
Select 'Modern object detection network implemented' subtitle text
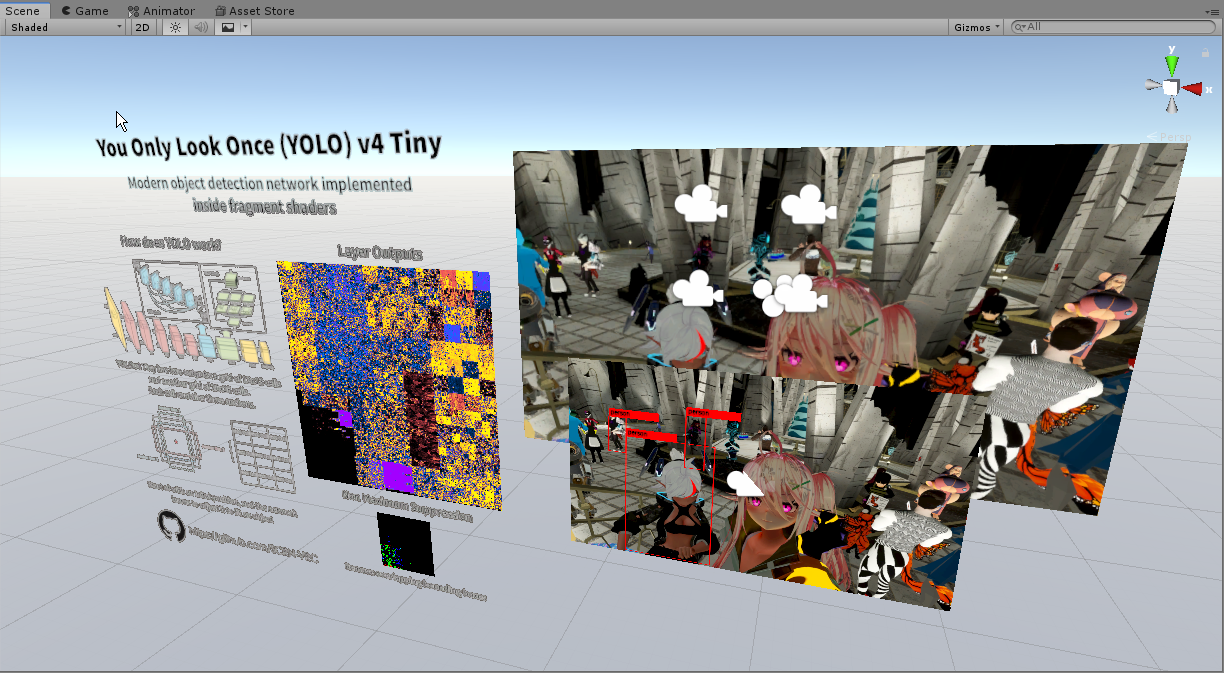[x=270, y=184]
